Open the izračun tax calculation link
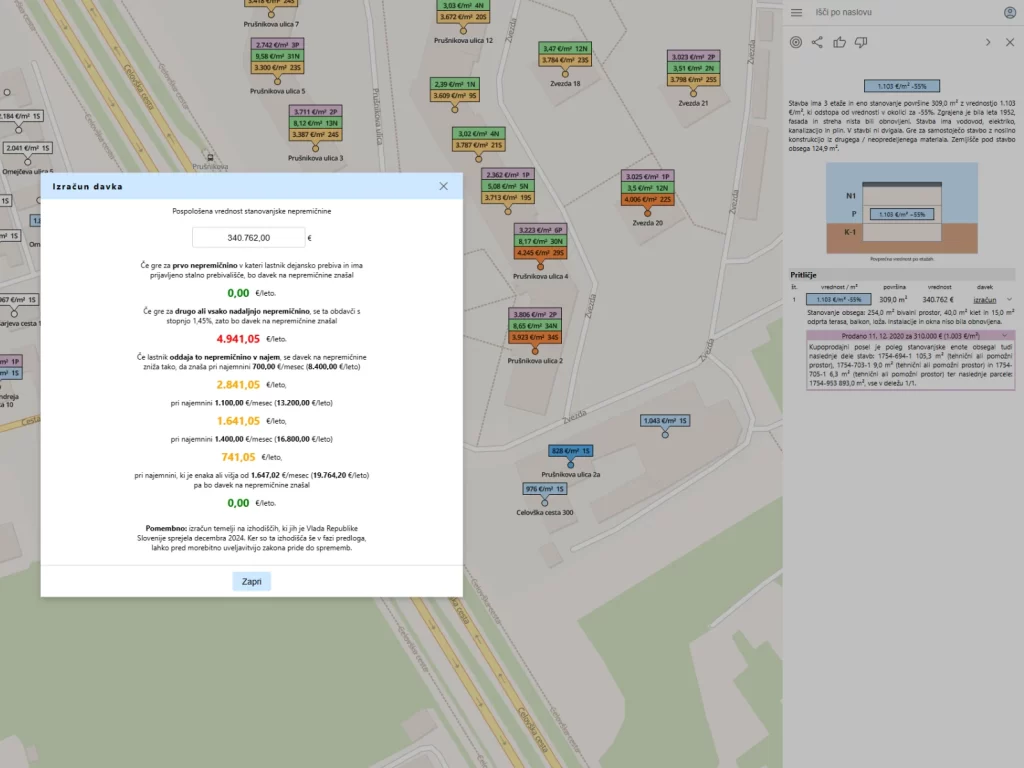 click(x=985, y=299)
